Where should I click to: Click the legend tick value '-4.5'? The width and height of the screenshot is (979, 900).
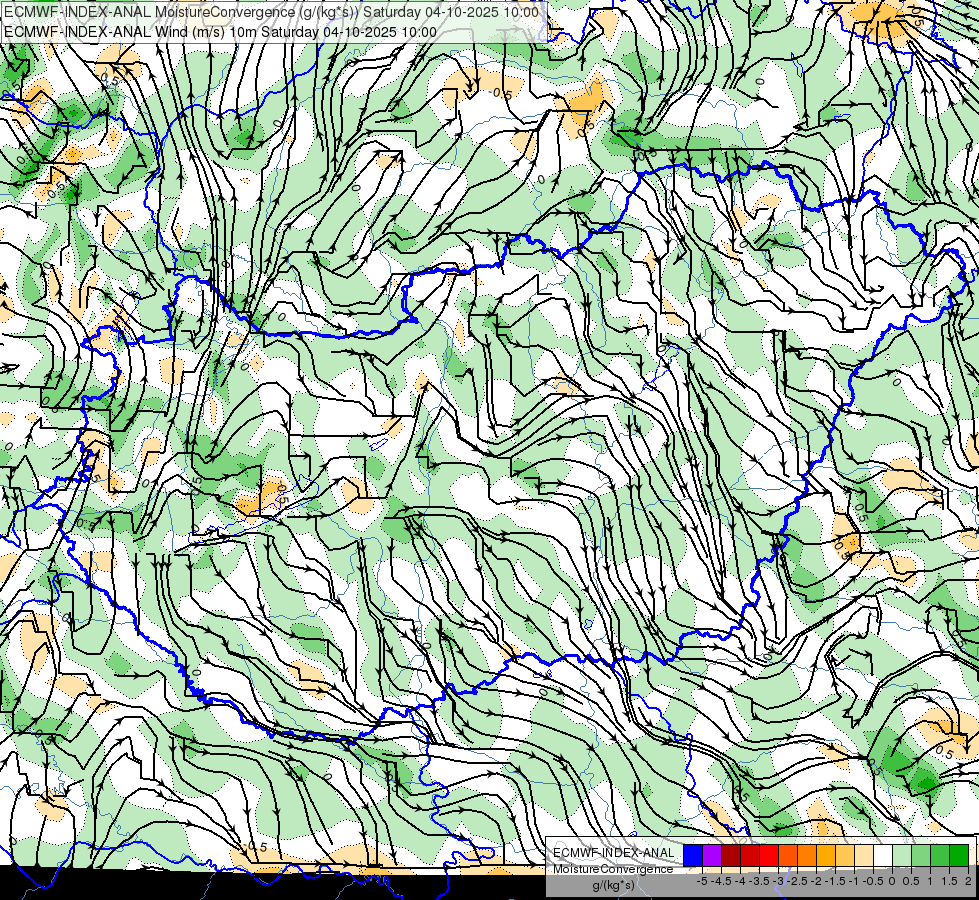(x=721, y=881)
